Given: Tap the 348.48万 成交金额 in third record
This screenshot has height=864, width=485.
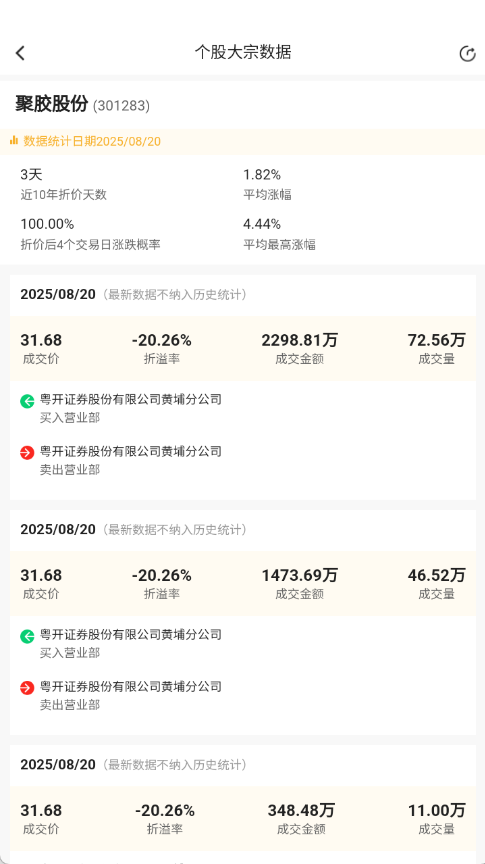Looking at the screenshot, I should (x=301, y=811).
